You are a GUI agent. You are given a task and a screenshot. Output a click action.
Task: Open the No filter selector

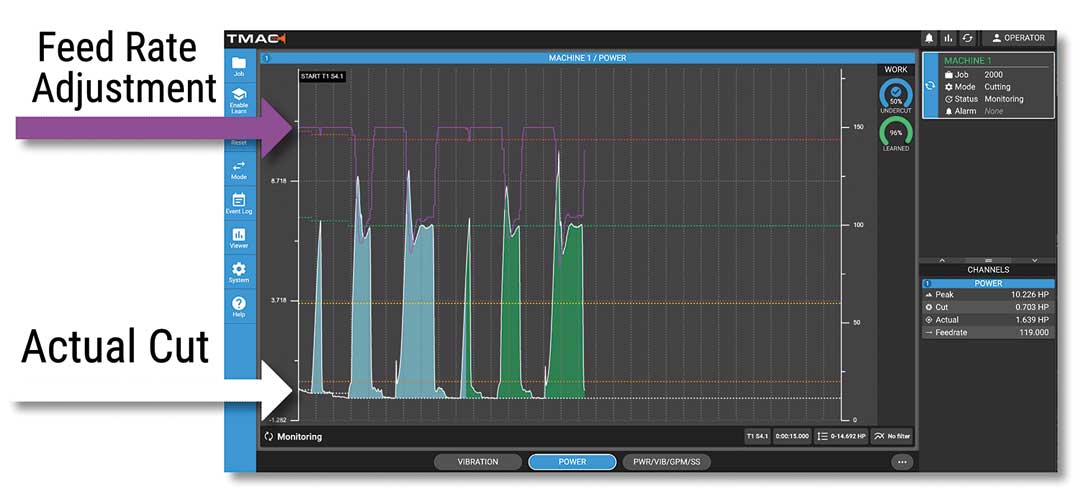[x=891, y=437]
